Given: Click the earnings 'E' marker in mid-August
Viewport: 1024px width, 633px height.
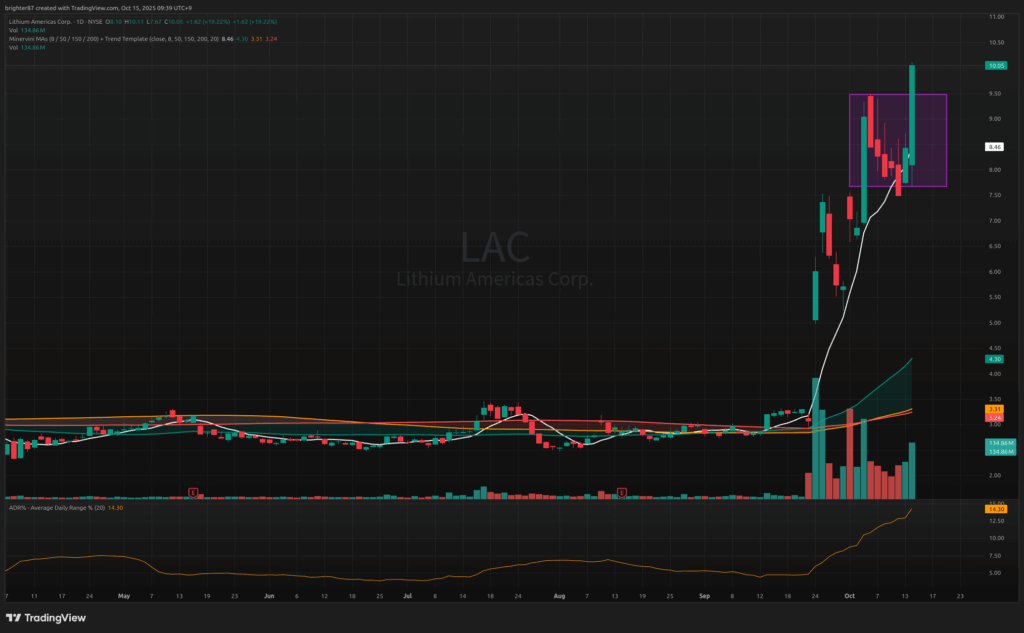Looking at the screenshot, I should pyautogui.click(x=622, y=492).
